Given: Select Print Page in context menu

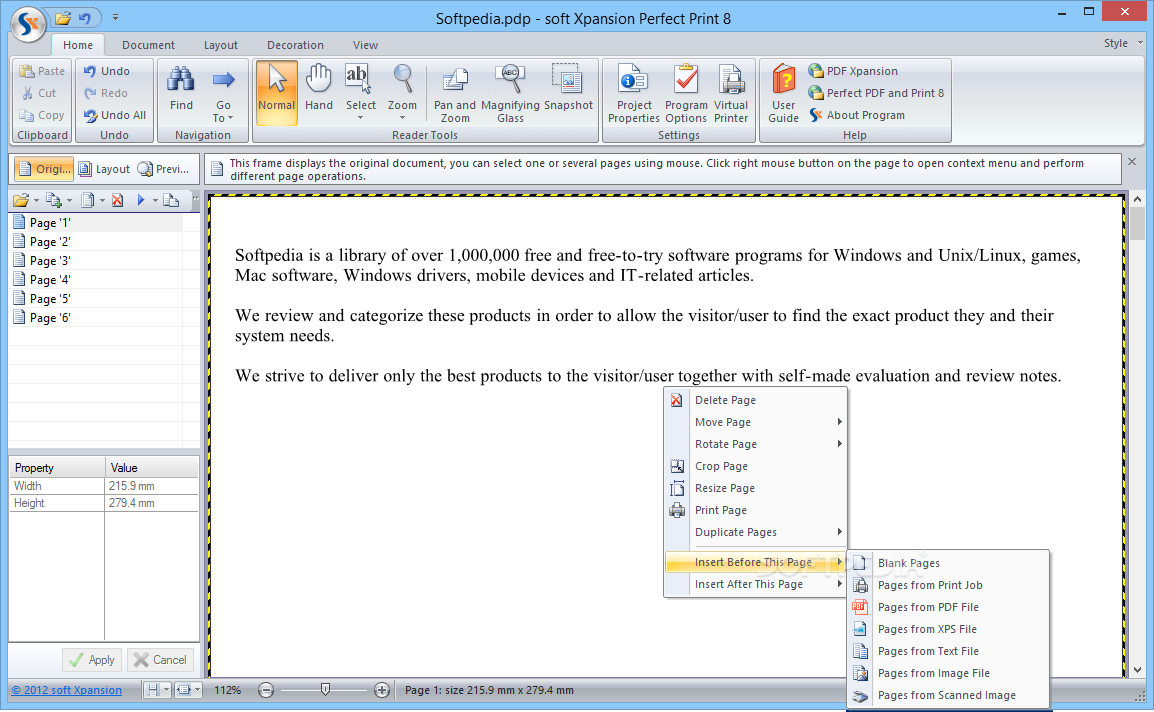Looking at the screenshot, I should point(756,511).
